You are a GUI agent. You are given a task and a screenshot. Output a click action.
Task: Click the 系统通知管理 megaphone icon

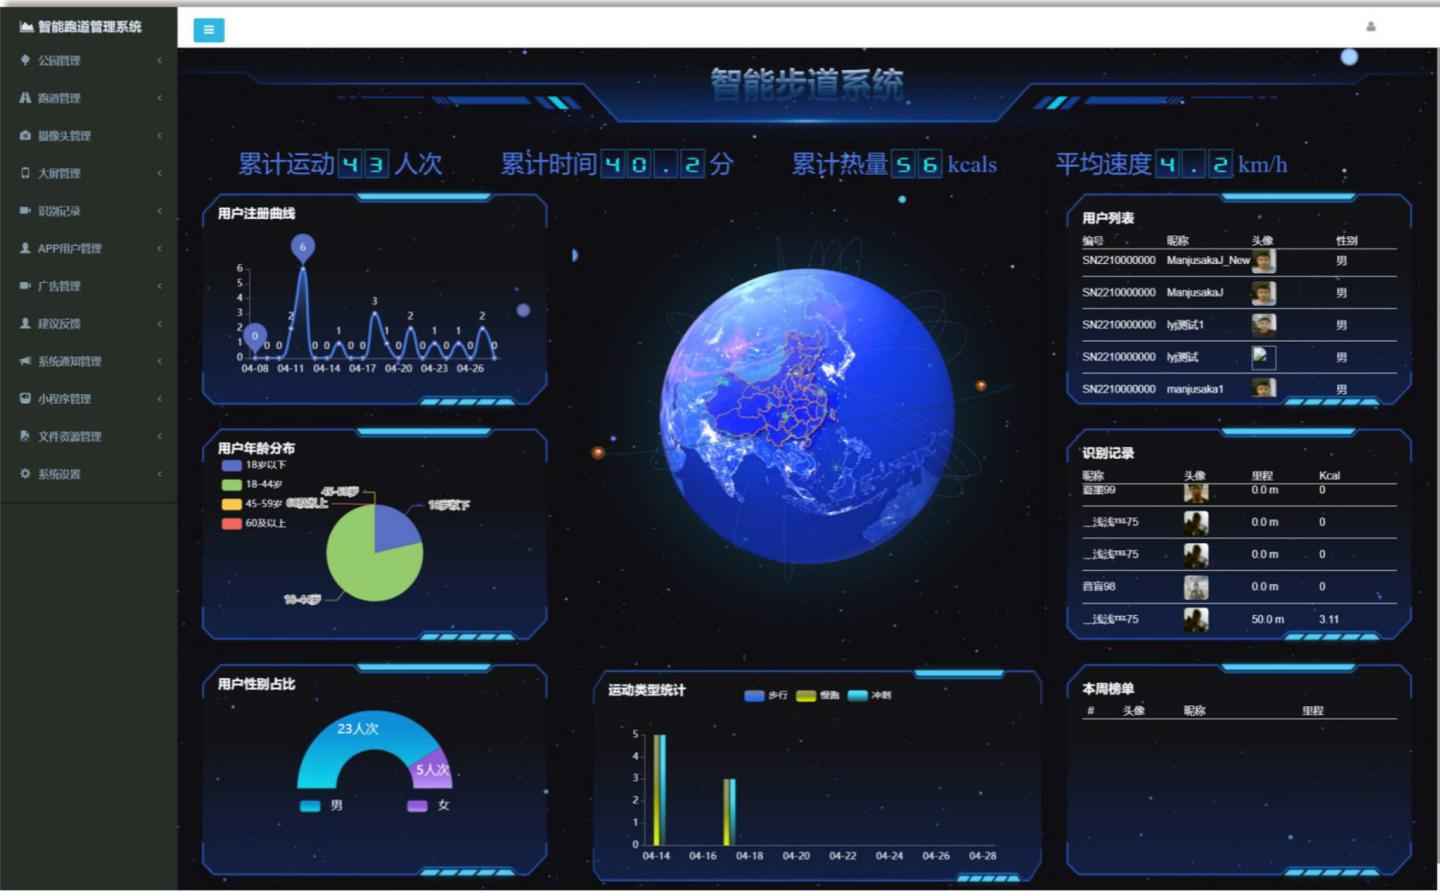25,361
